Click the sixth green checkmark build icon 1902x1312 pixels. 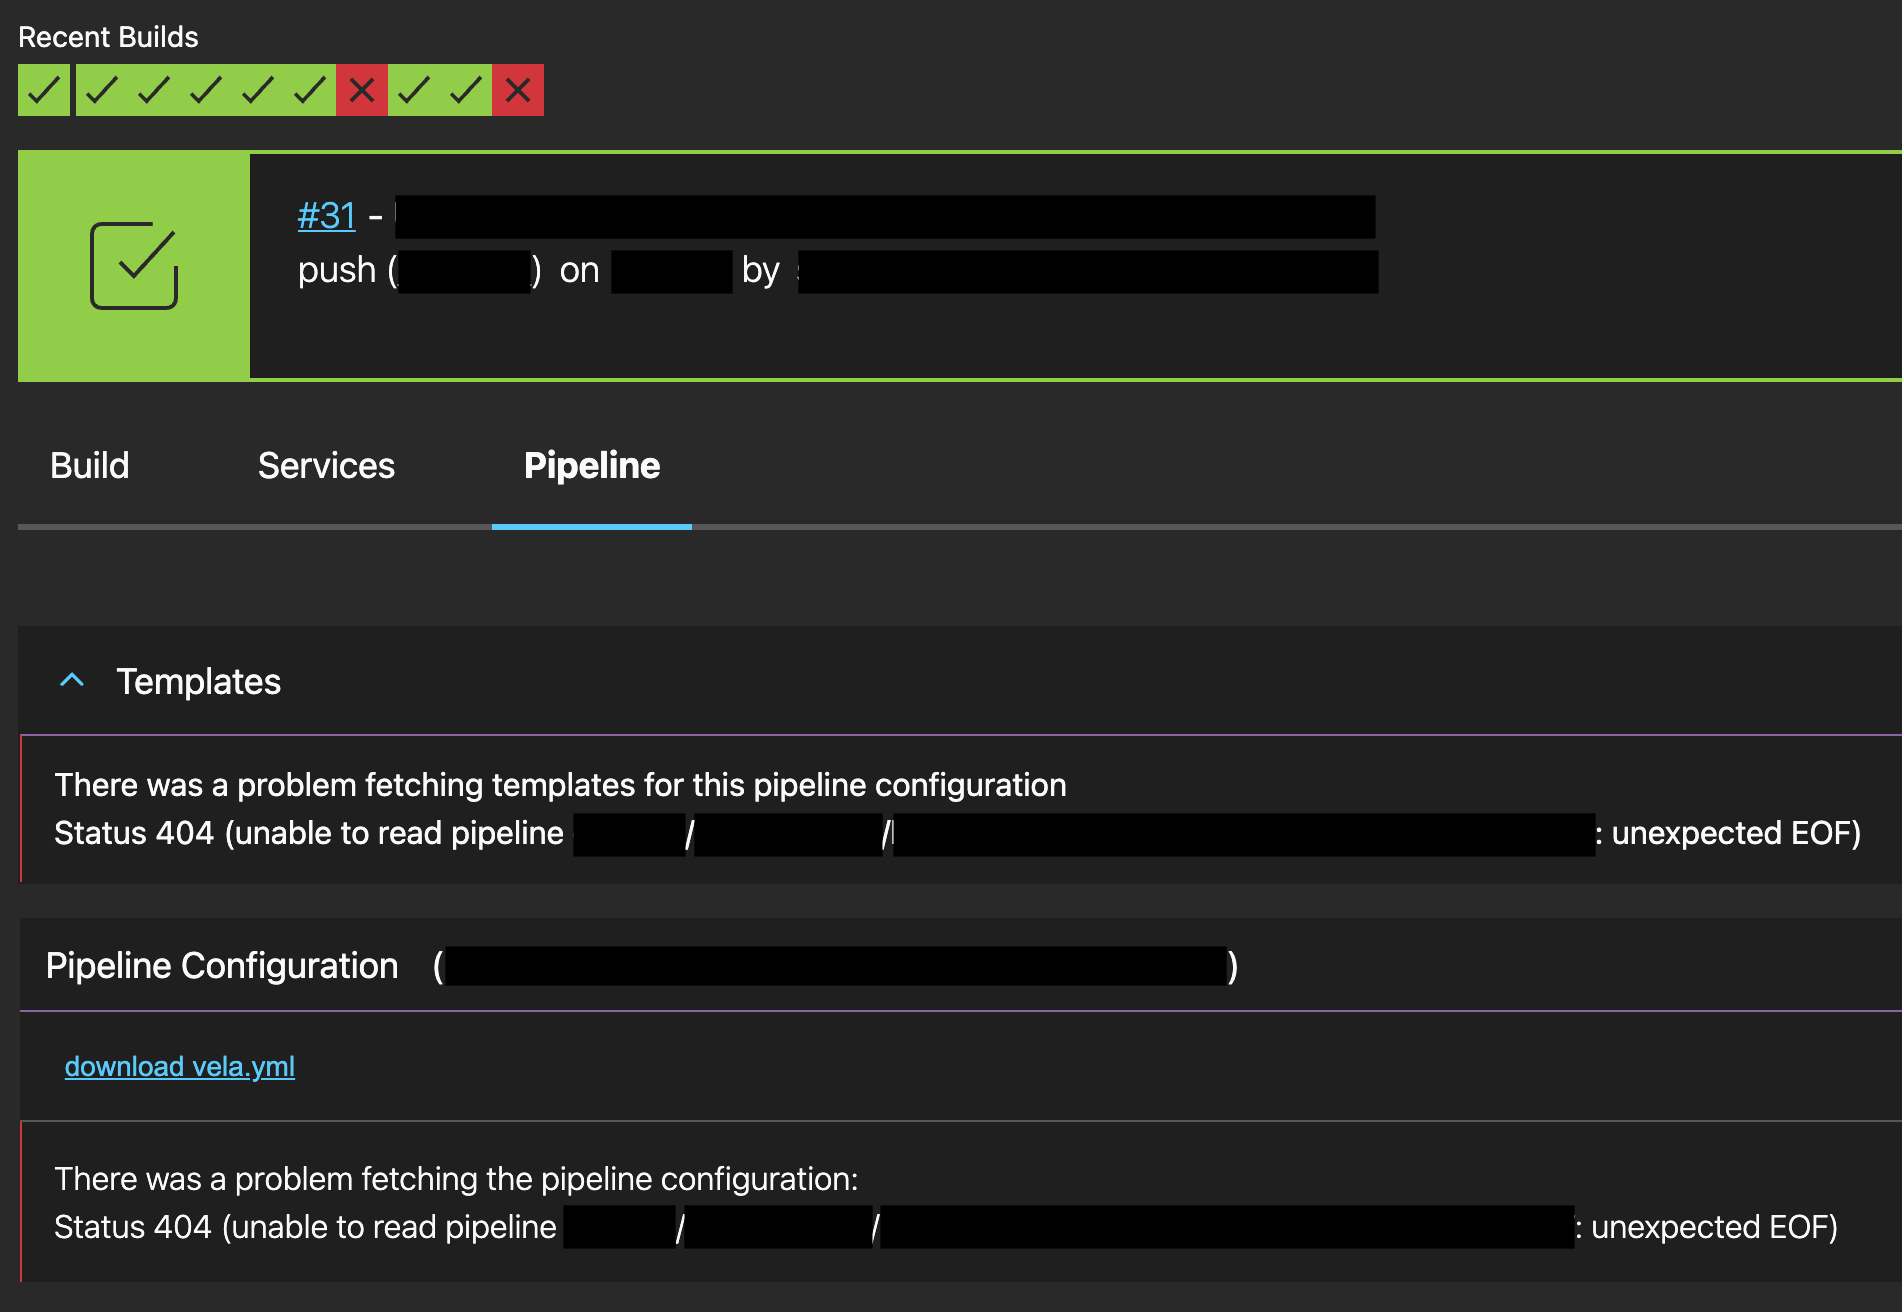(309, 90)
